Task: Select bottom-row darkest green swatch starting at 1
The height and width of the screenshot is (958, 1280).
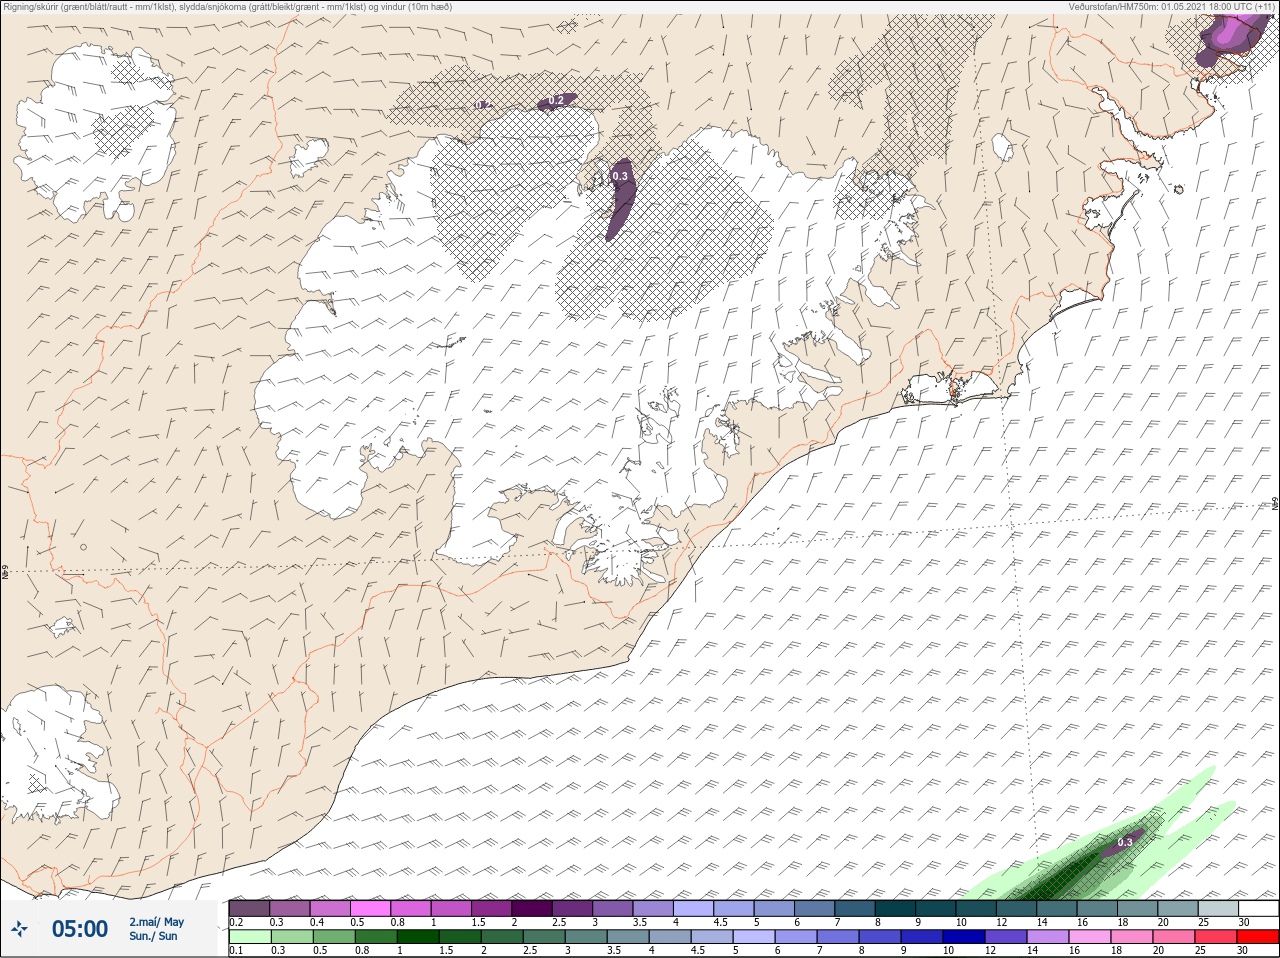Action: 417,937
